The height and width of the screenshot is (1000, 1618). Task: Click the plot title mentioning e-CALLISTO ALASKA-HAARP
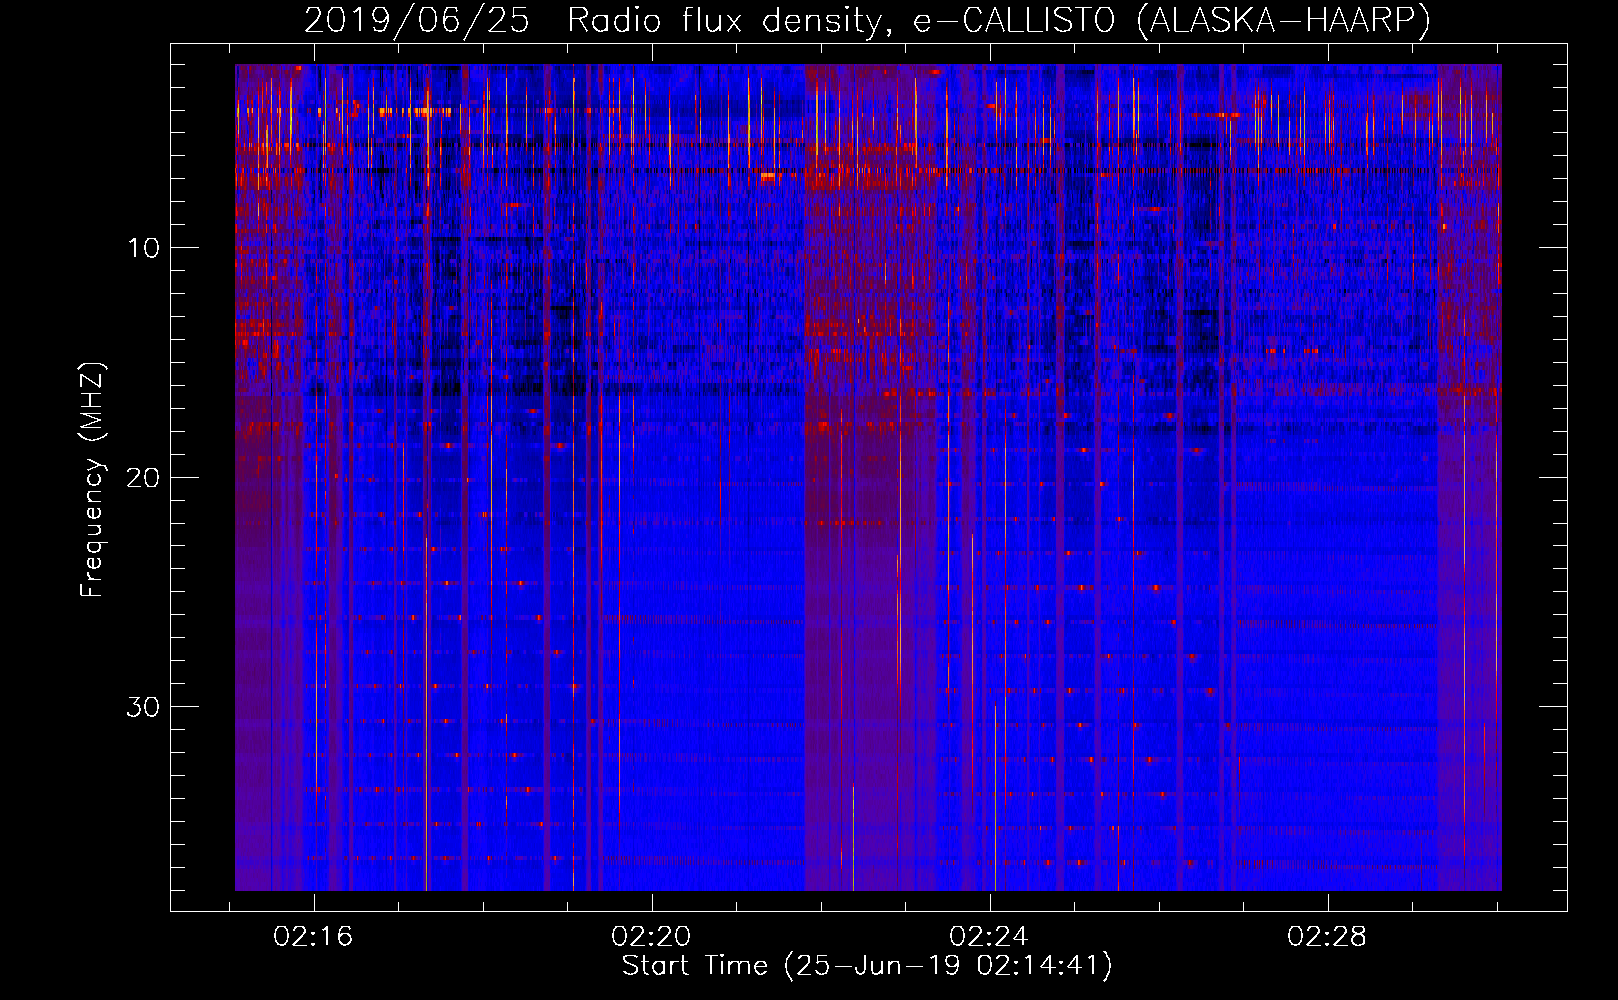tap(867, 20)
